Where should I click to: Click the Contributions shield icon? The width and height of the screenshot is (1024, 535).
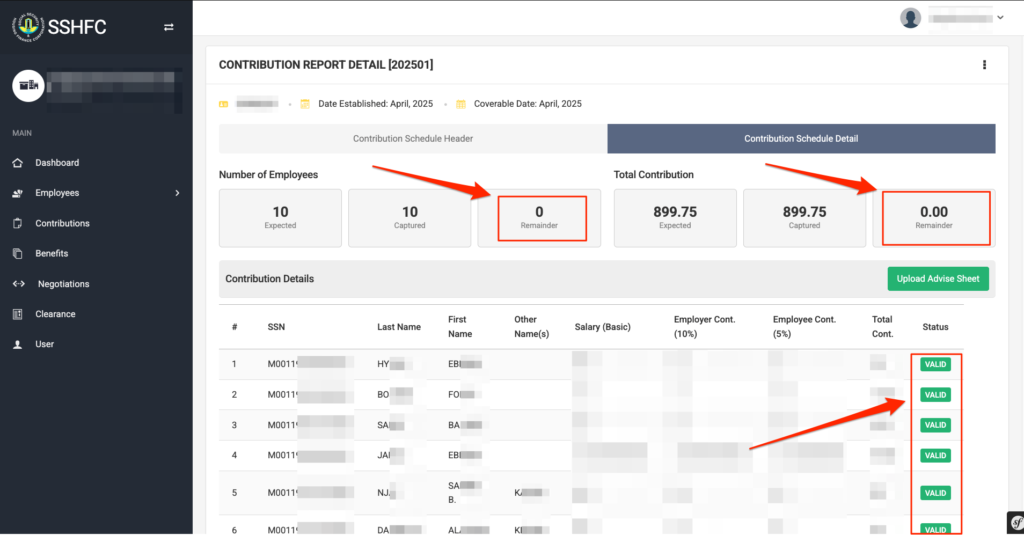(x=17, y=223)
